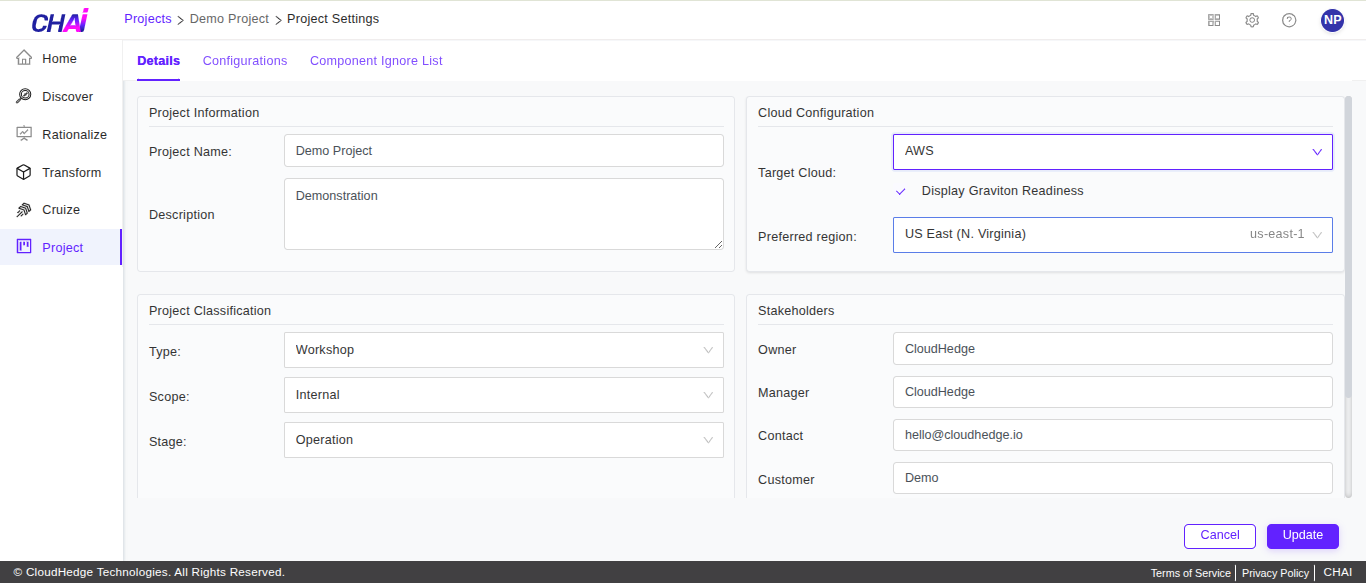Viewport: 1366px width, 583px height.
Task: Open the settings gear icon
Action: (1252, 19)
